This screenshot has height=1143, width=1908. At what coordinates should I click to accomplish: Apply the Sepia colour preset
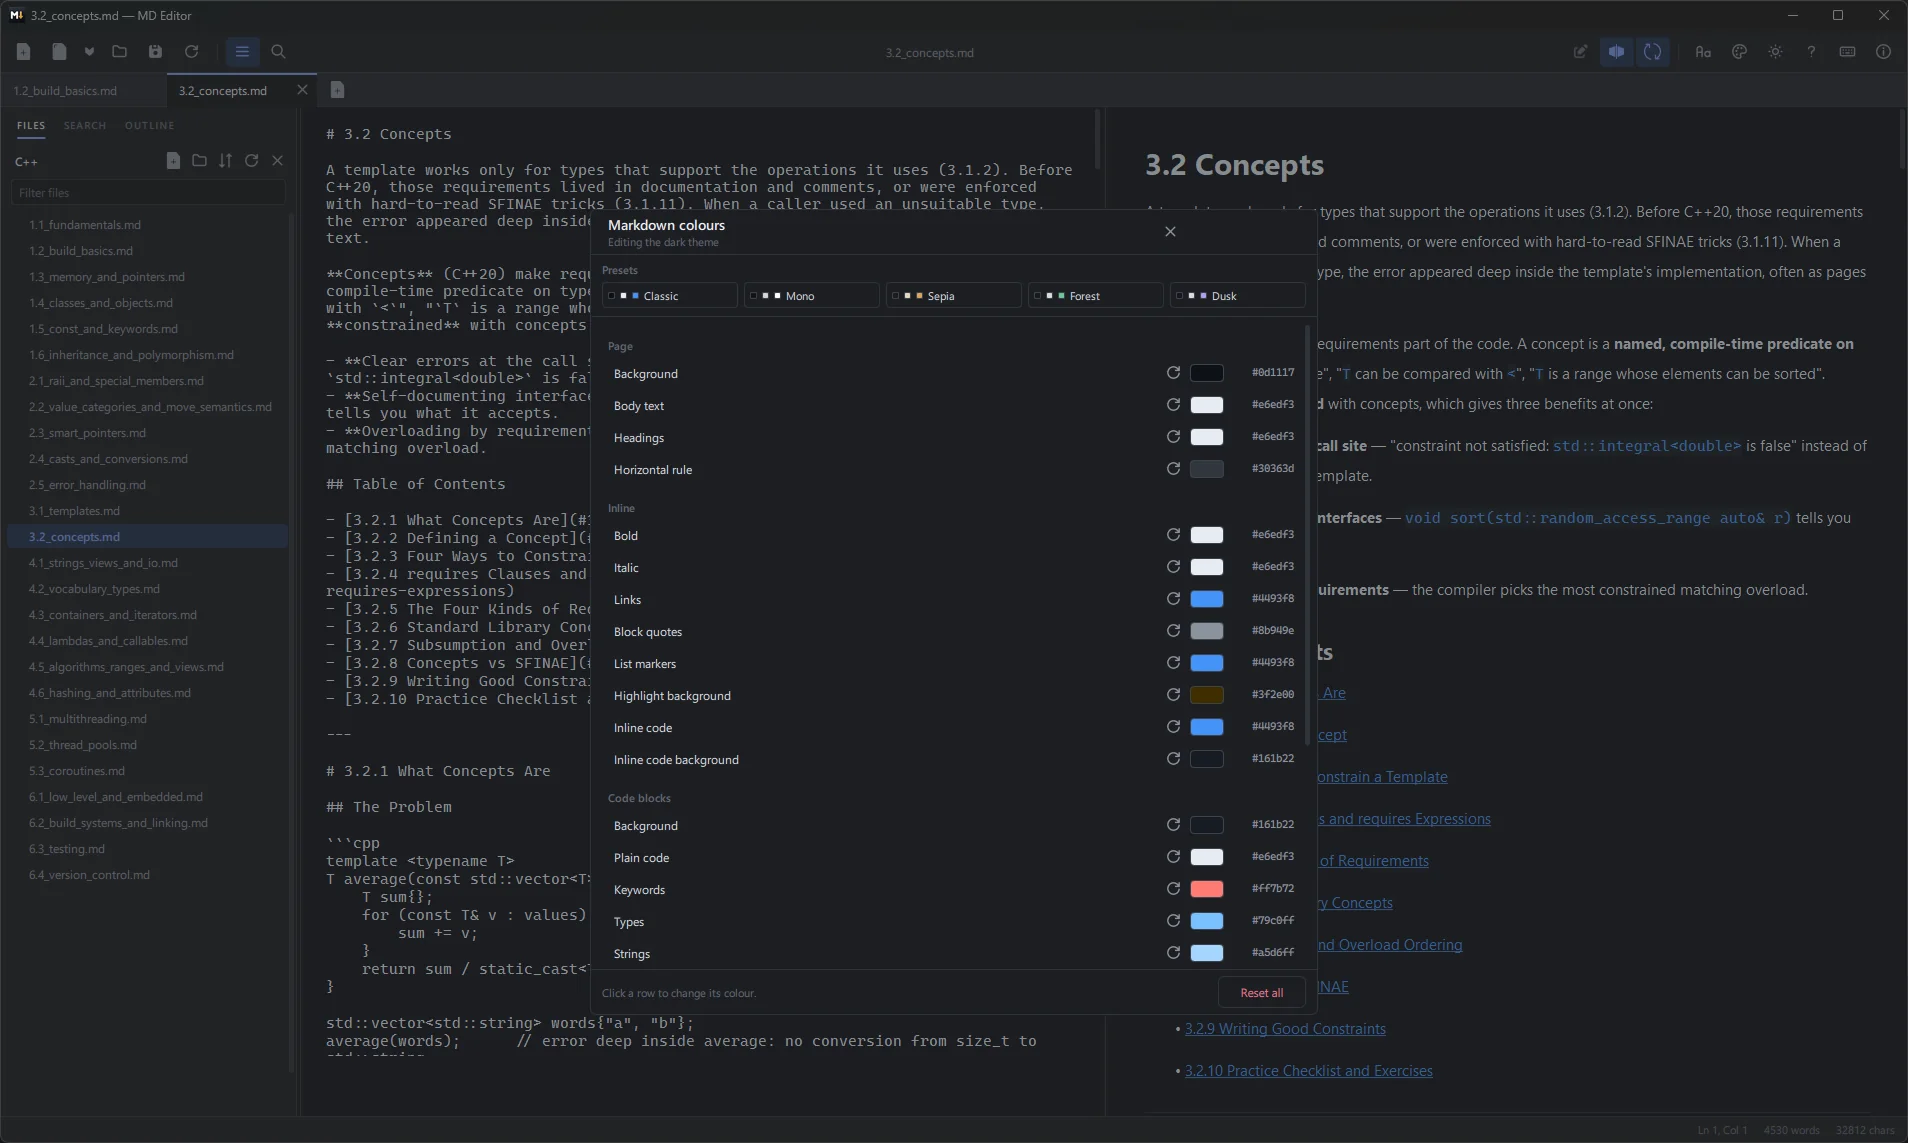tap(954, 296)
